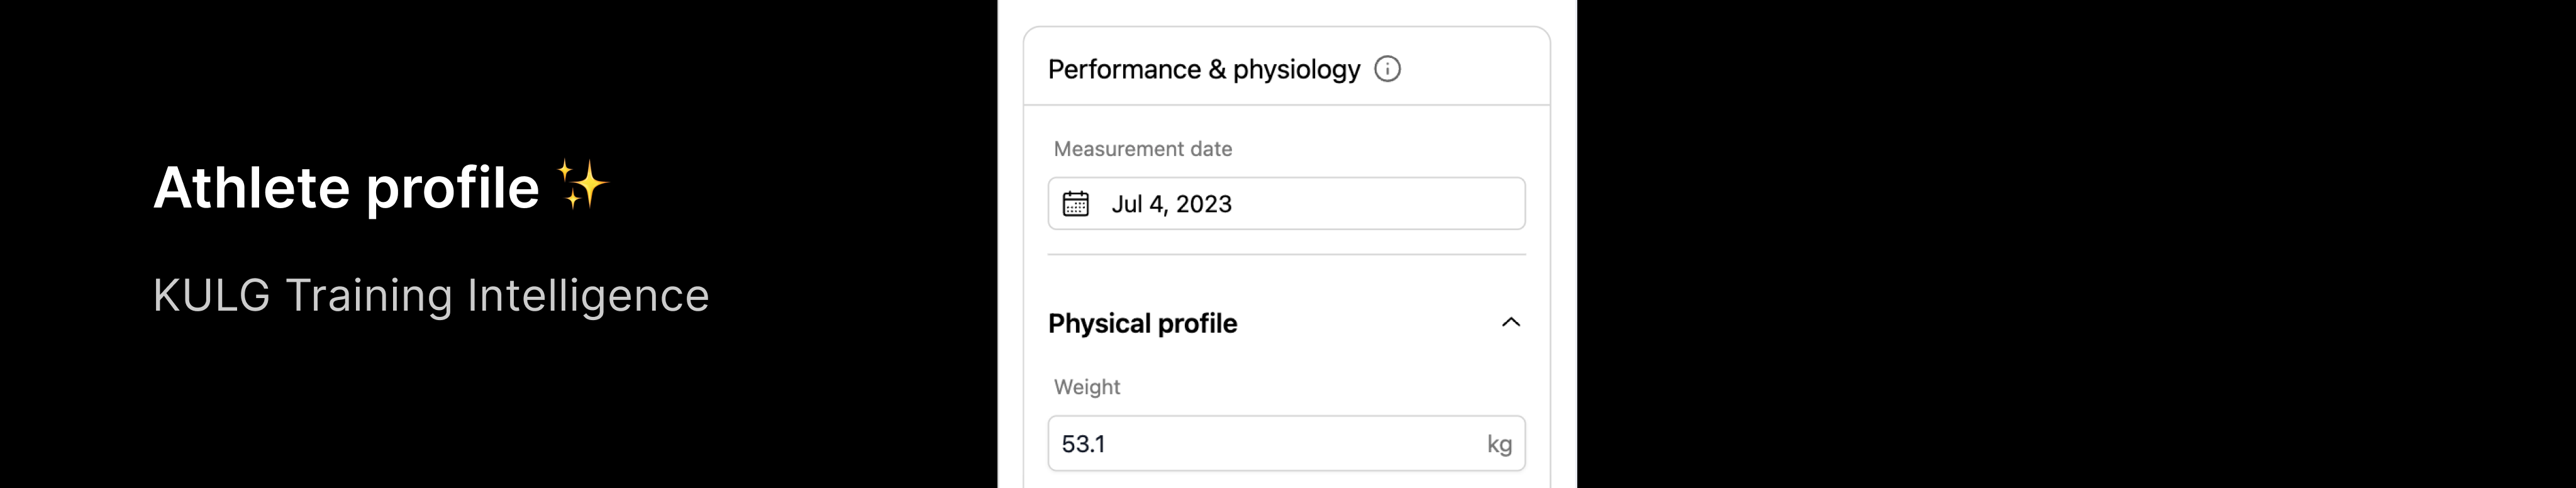The image size is (2576, 488).
Task: Click the divider line above Physical profile
Action: pyautogui.click(x=1286, y=255)
